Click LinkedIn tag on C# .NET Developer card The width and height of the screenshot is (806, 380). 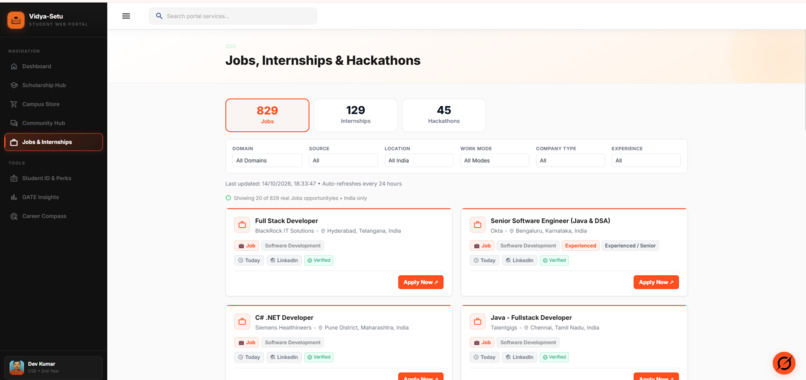coord(284,357)
